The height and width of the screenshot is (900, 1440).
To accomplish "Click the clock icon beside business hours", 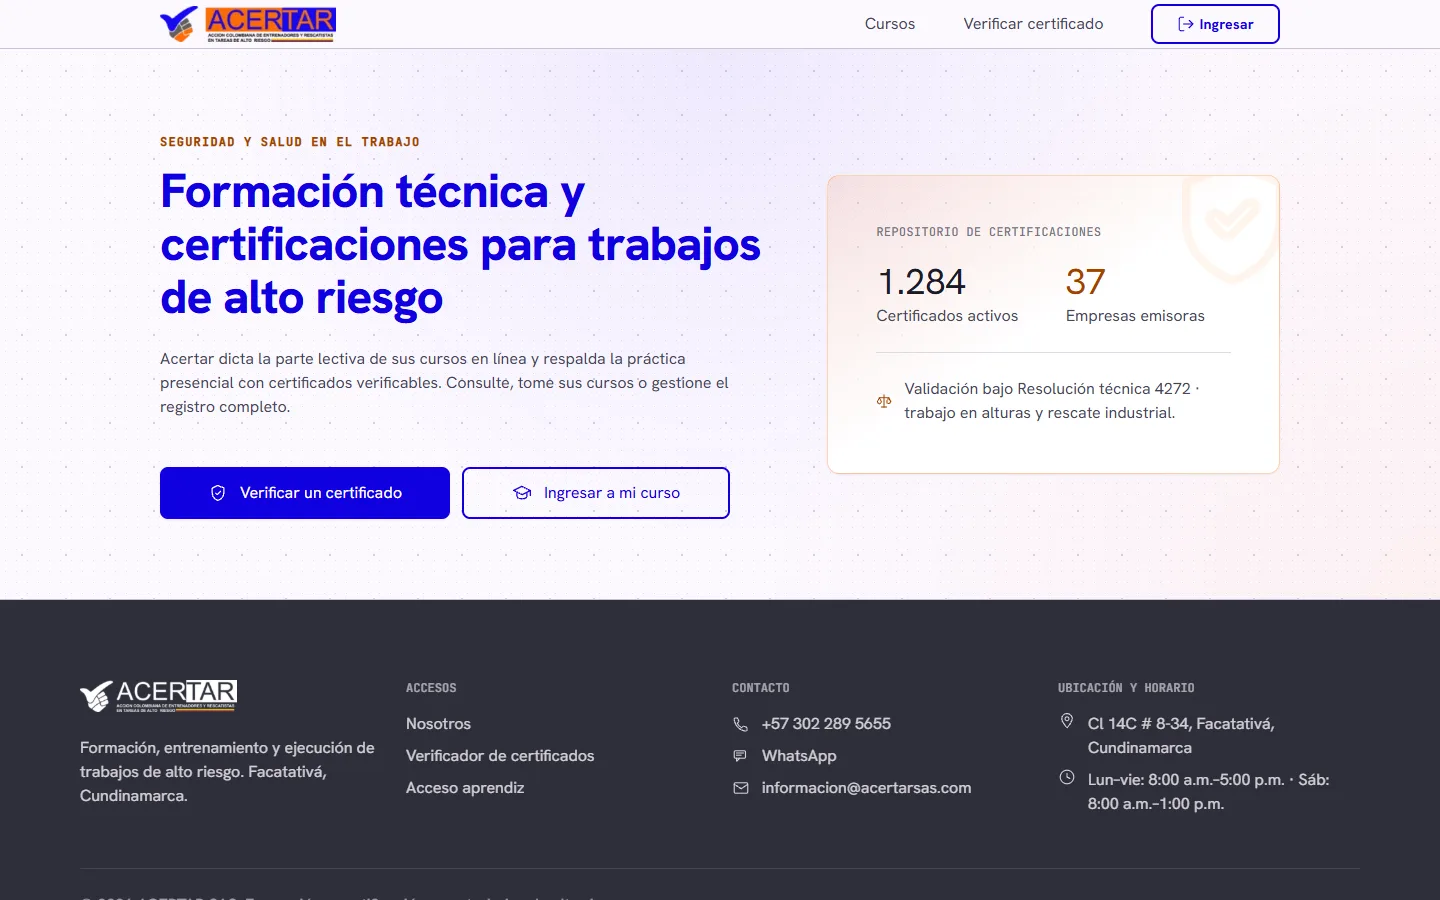I will [1067, 777].
